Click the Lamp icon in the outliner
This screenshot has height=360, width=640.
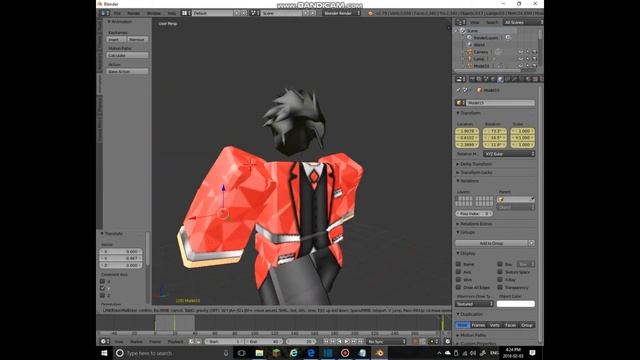(x=469, y=59)
